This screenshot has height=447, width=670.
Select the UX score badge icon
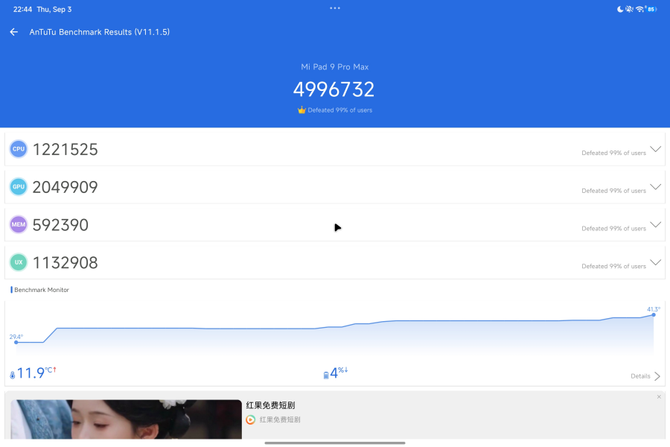18,262
